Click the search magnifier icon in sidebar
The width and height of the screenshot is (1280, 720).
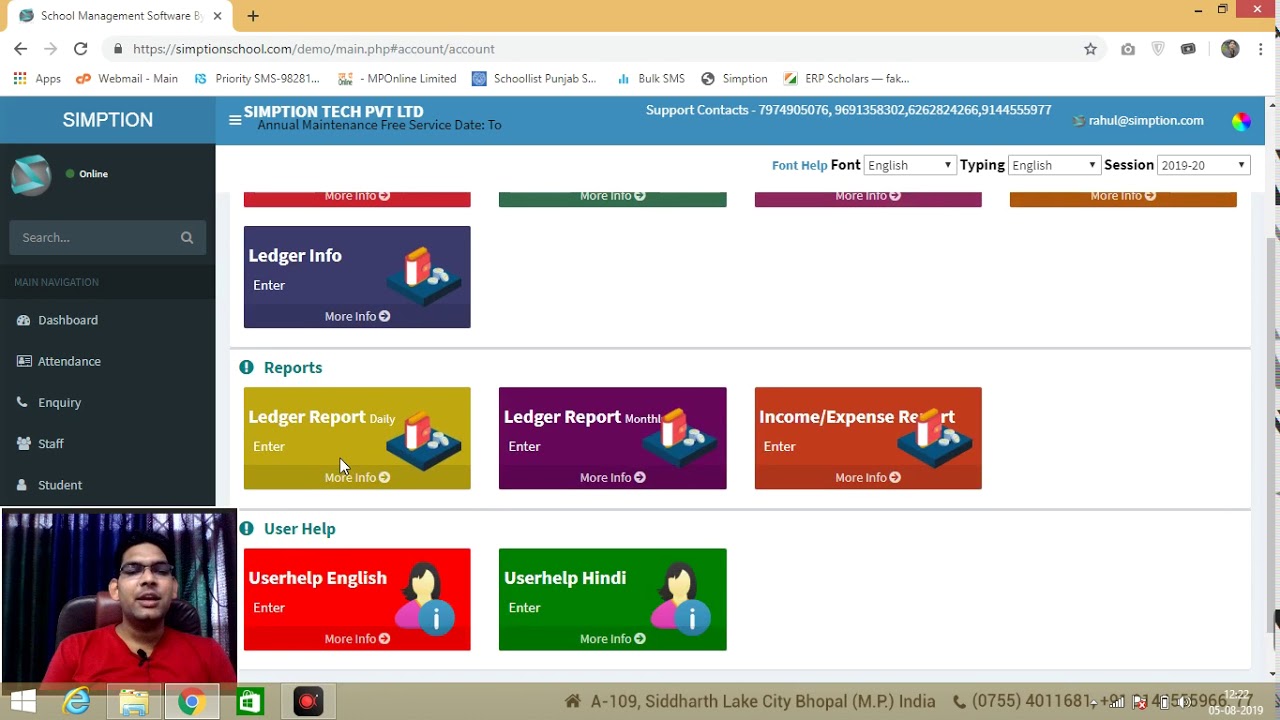coord(187,238)
